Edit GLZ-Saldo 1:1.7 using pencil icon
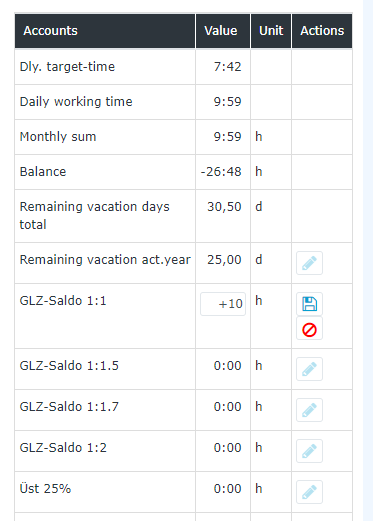The height and width of the screenshot is (521, 373). coord(309,410)
